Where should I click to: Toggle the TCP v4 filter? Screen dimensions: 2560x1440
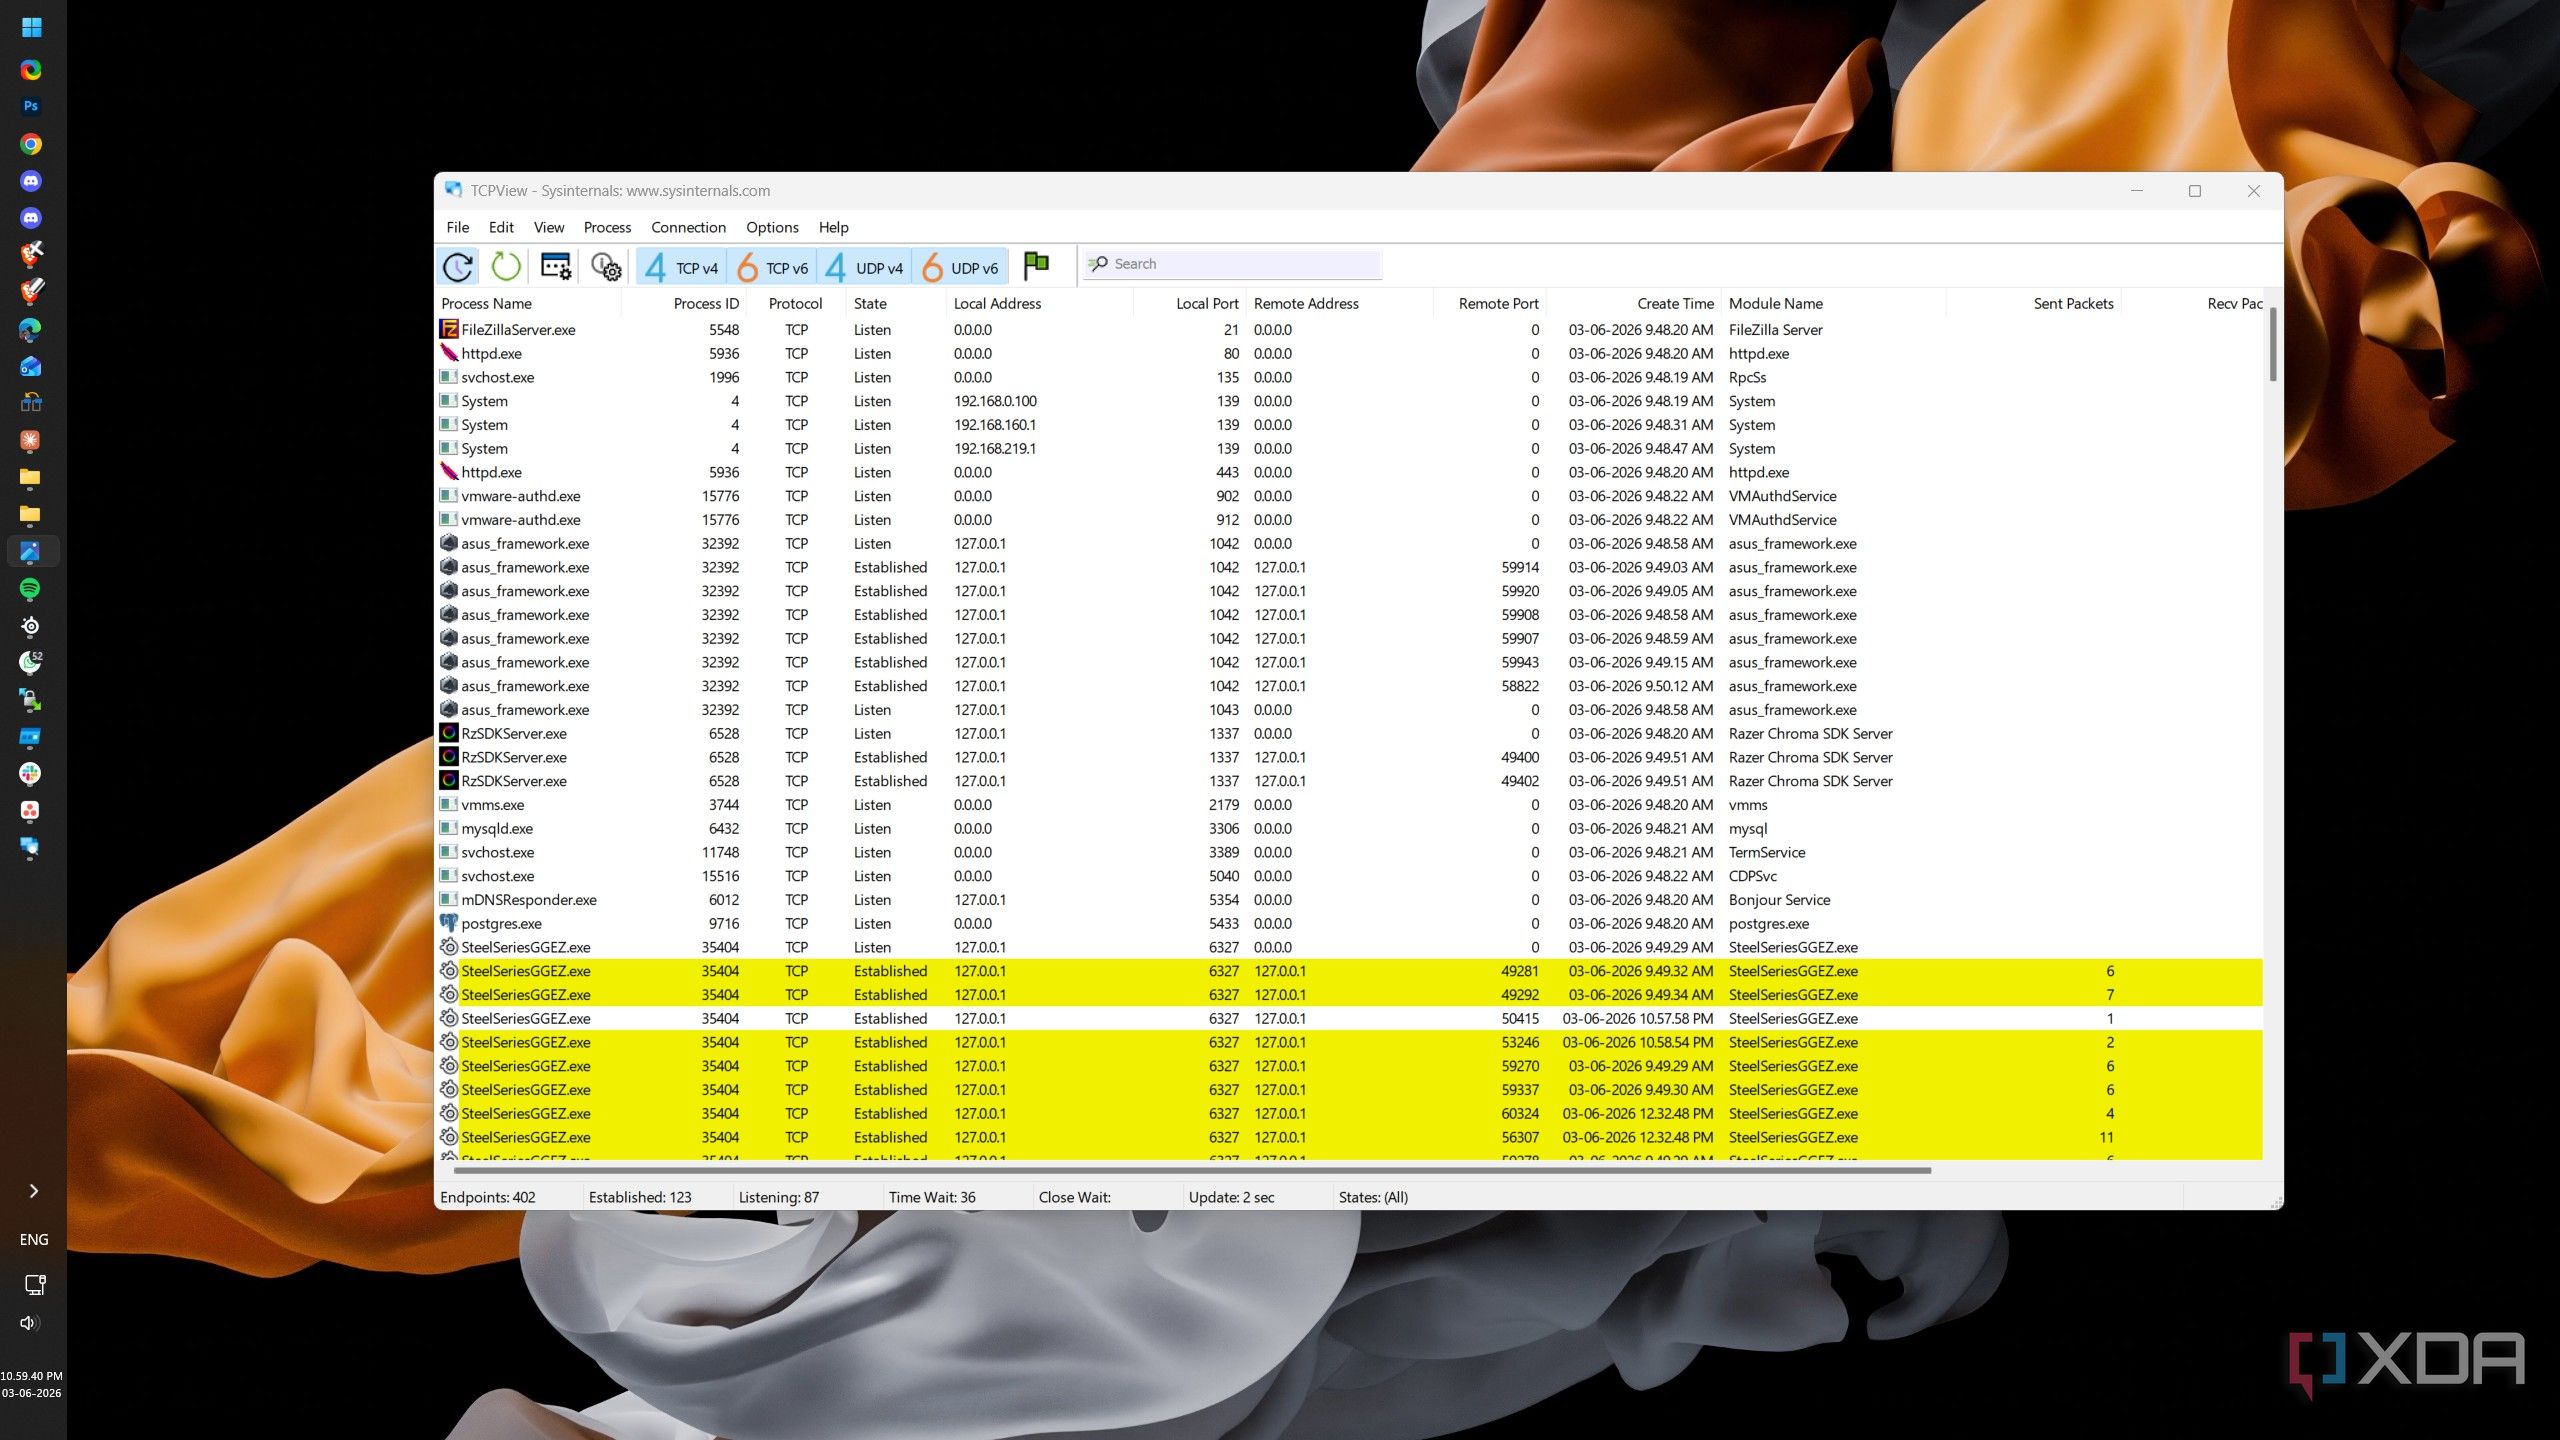[x=682, y=267]
